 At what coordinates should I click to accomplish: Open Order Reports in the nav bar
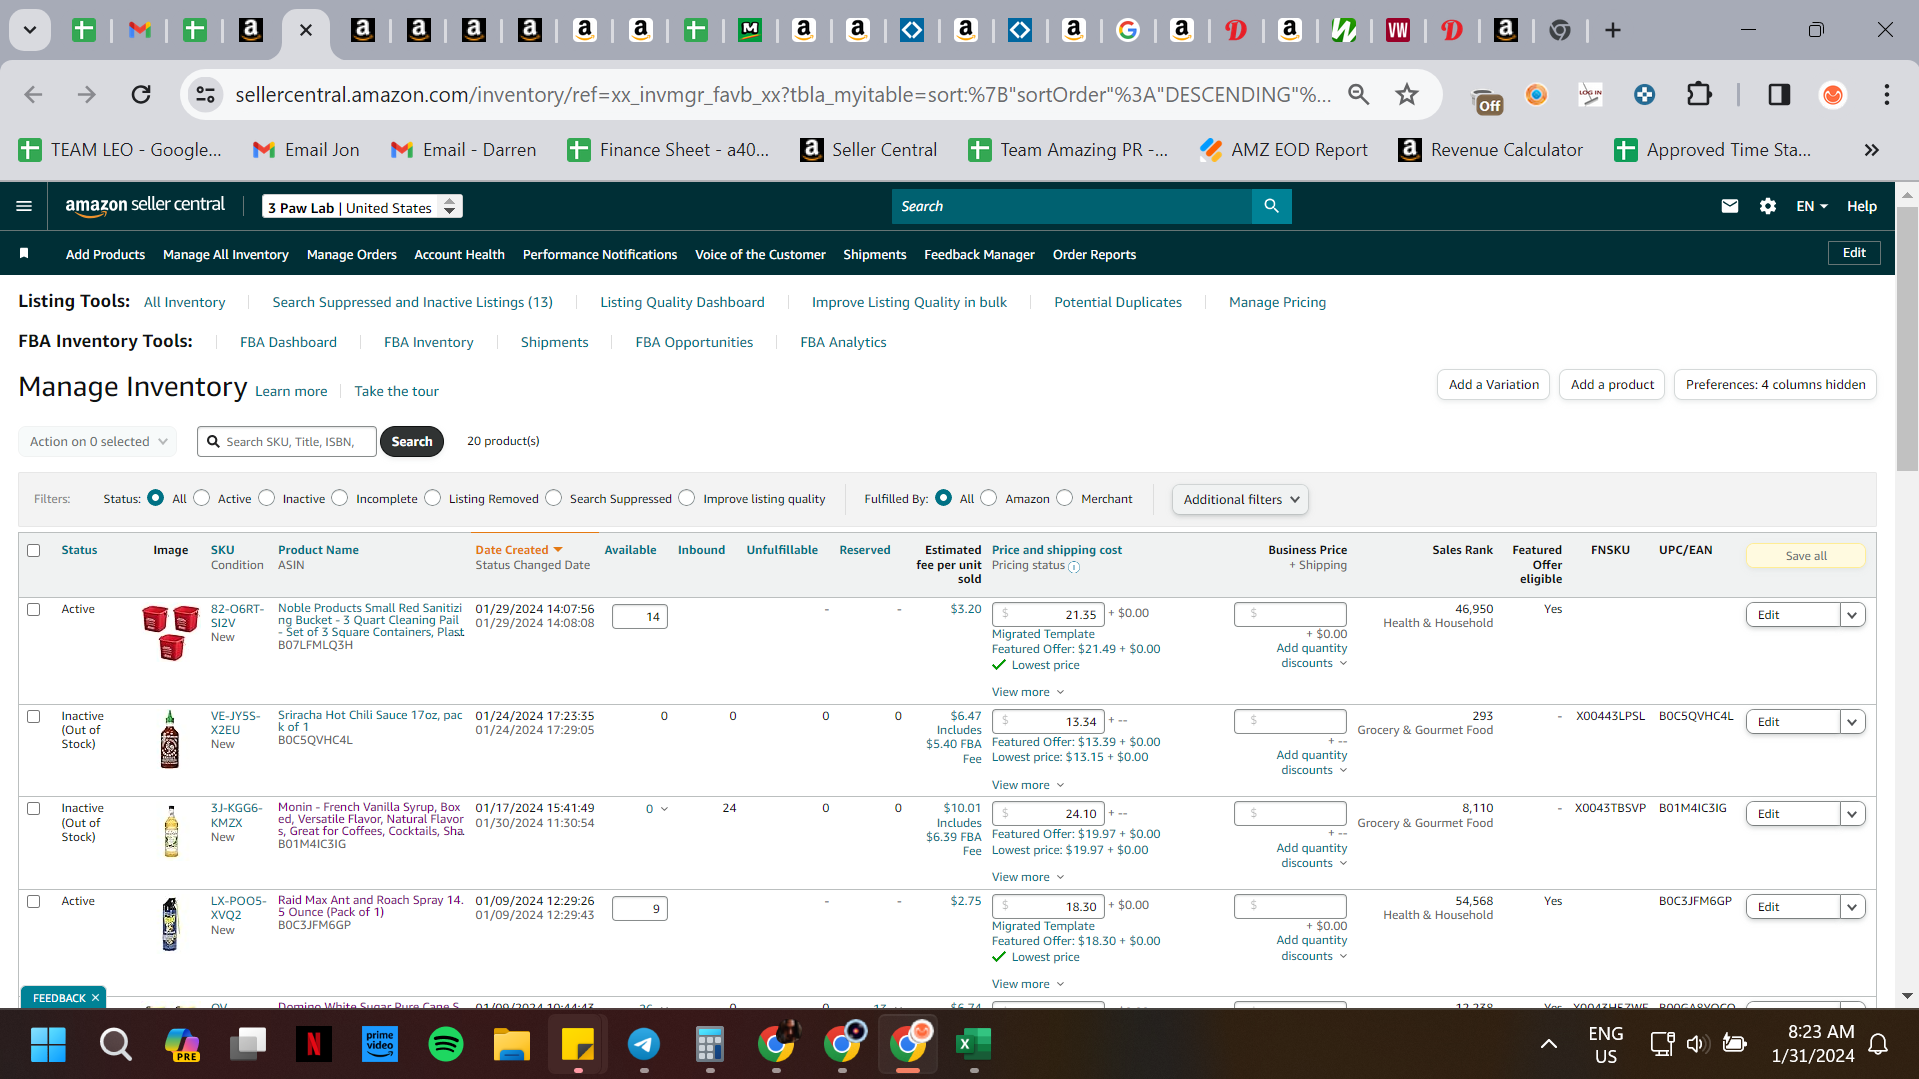tap(1094, 254)
